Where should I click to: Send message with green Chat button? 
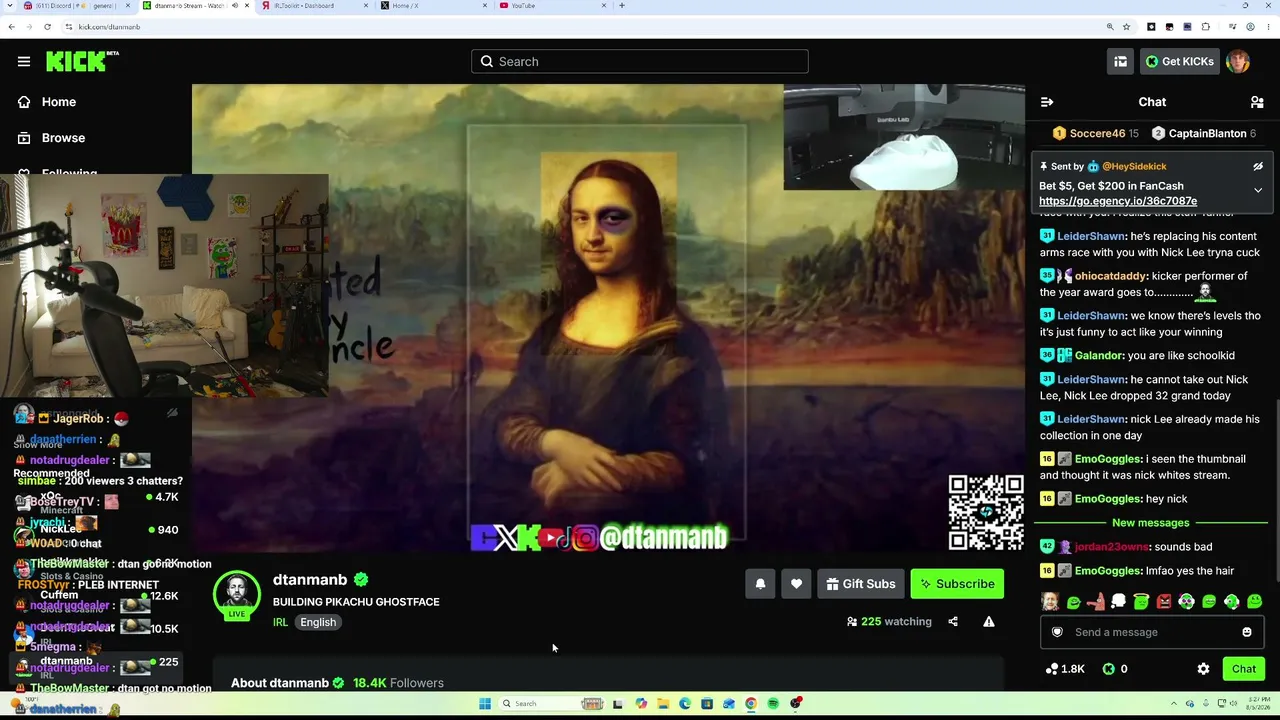coord(1244,669)
